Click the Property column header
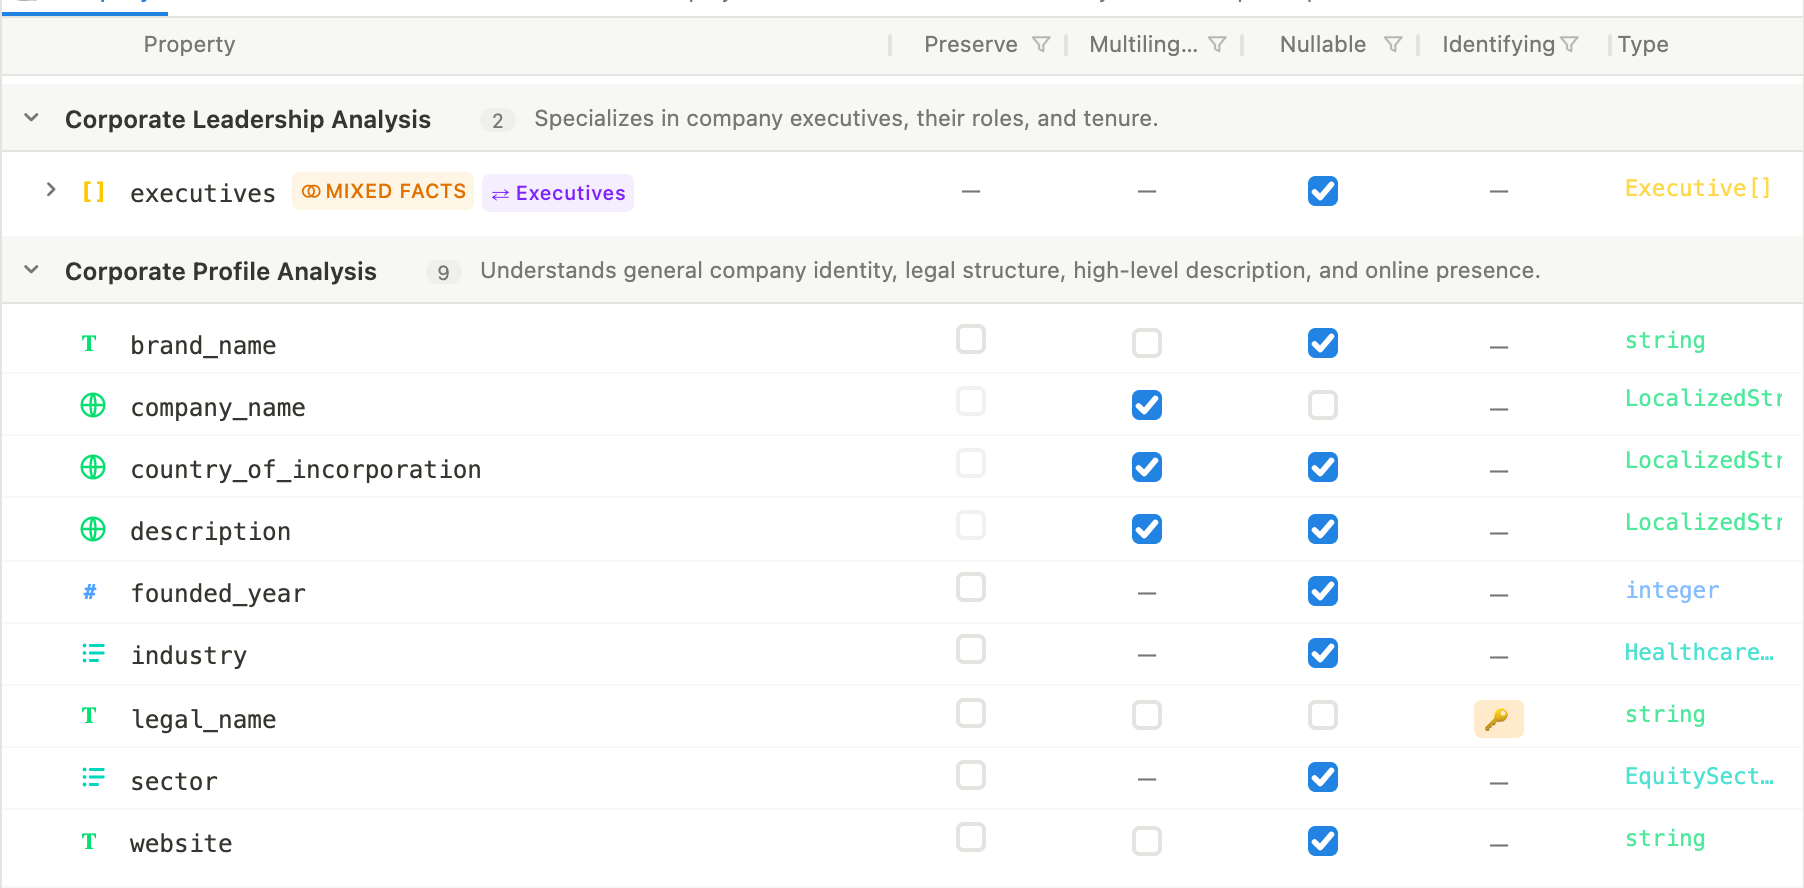The image size is (1804, 888). pos(189,45)
